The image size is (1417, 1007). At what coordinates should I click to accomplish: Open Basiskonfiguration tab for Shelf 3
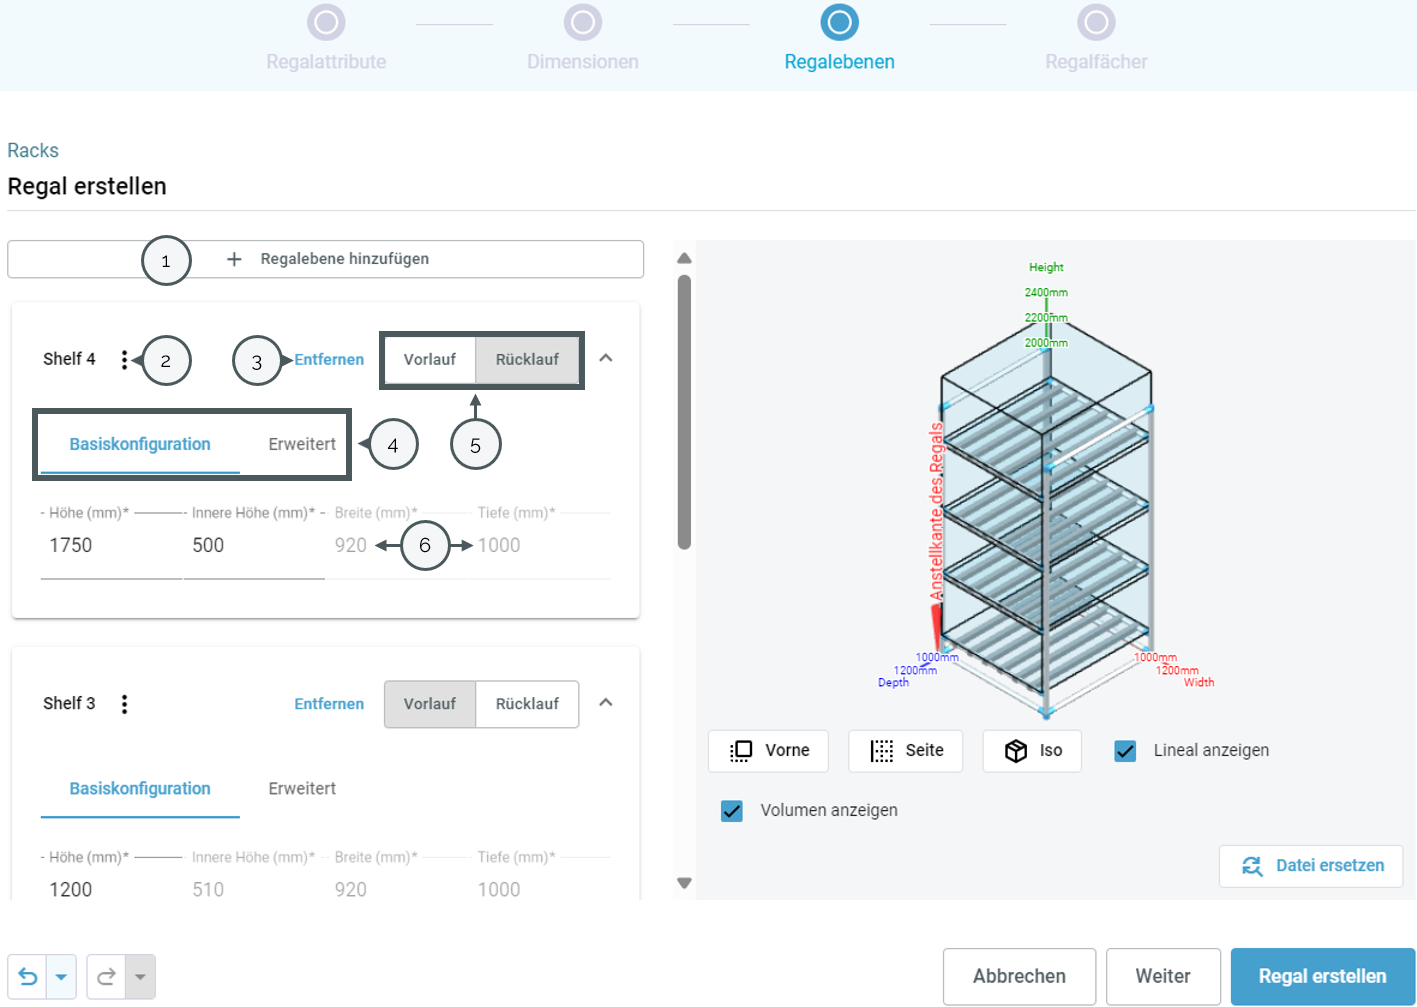coord(140,789)
